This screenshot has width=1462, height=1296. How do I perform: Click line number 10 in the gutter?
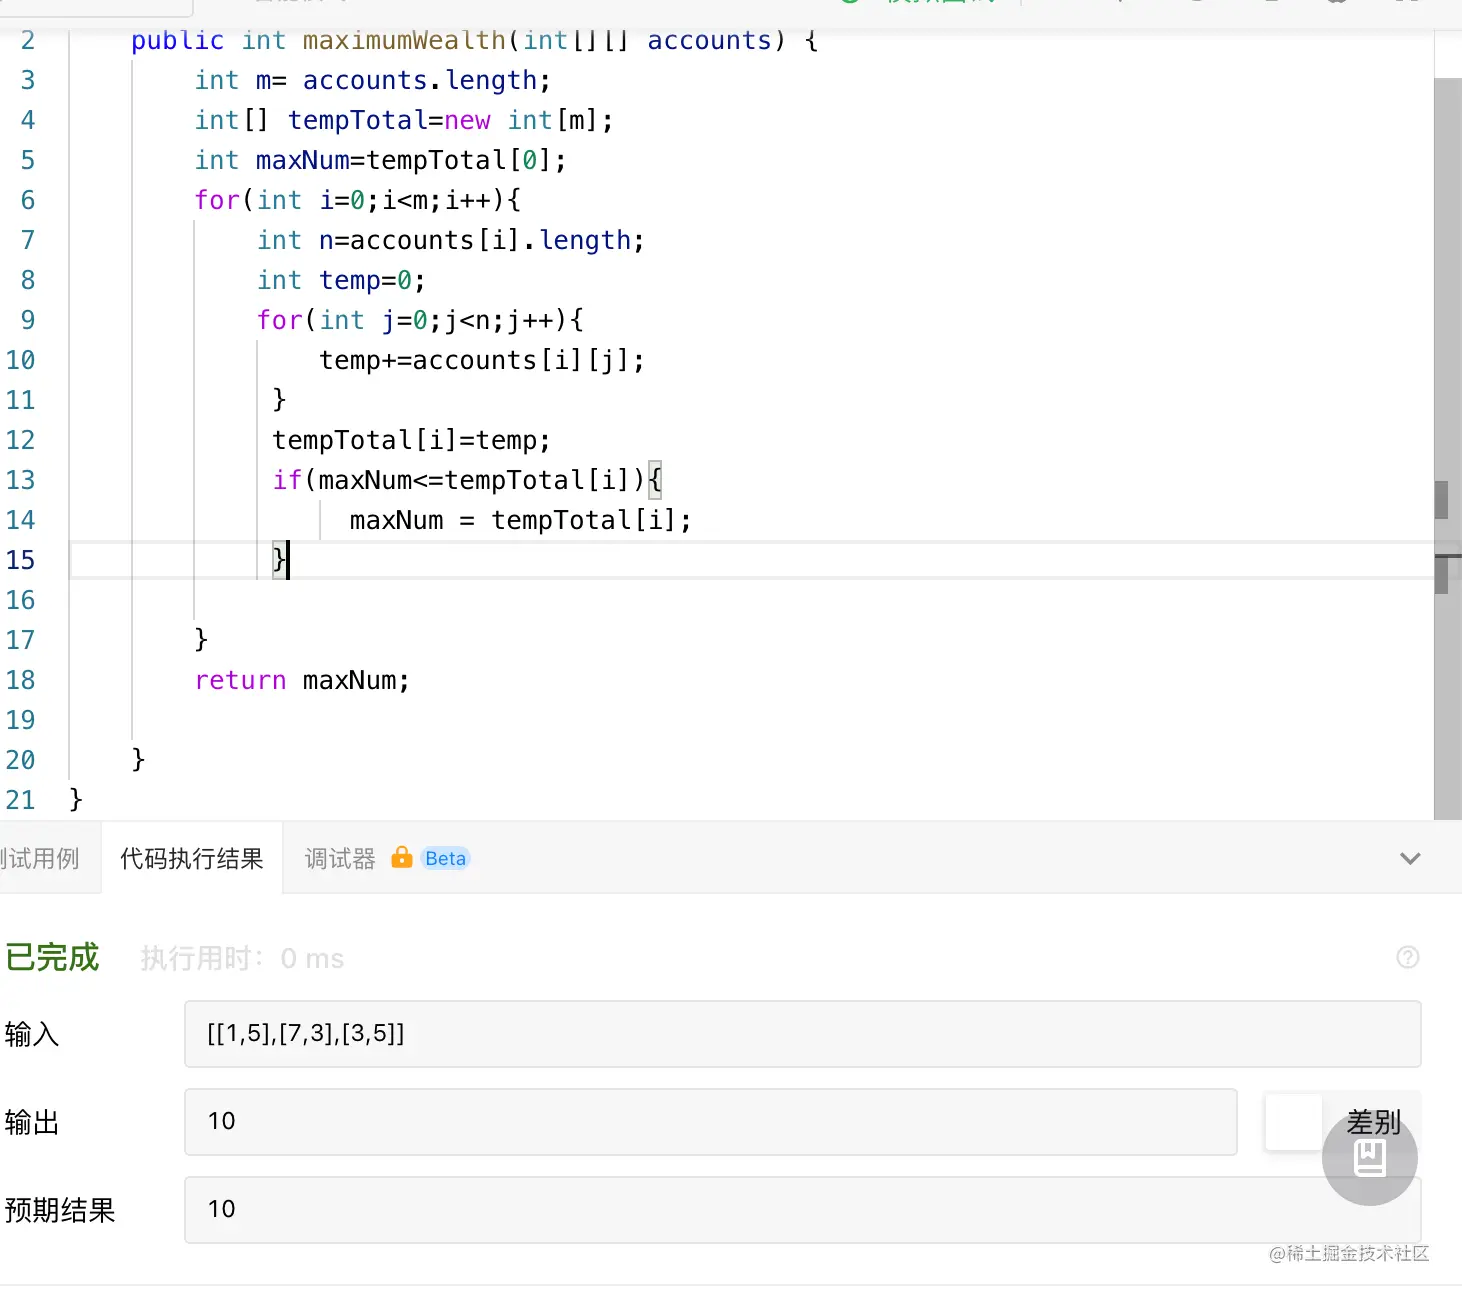tap(20, 360)
